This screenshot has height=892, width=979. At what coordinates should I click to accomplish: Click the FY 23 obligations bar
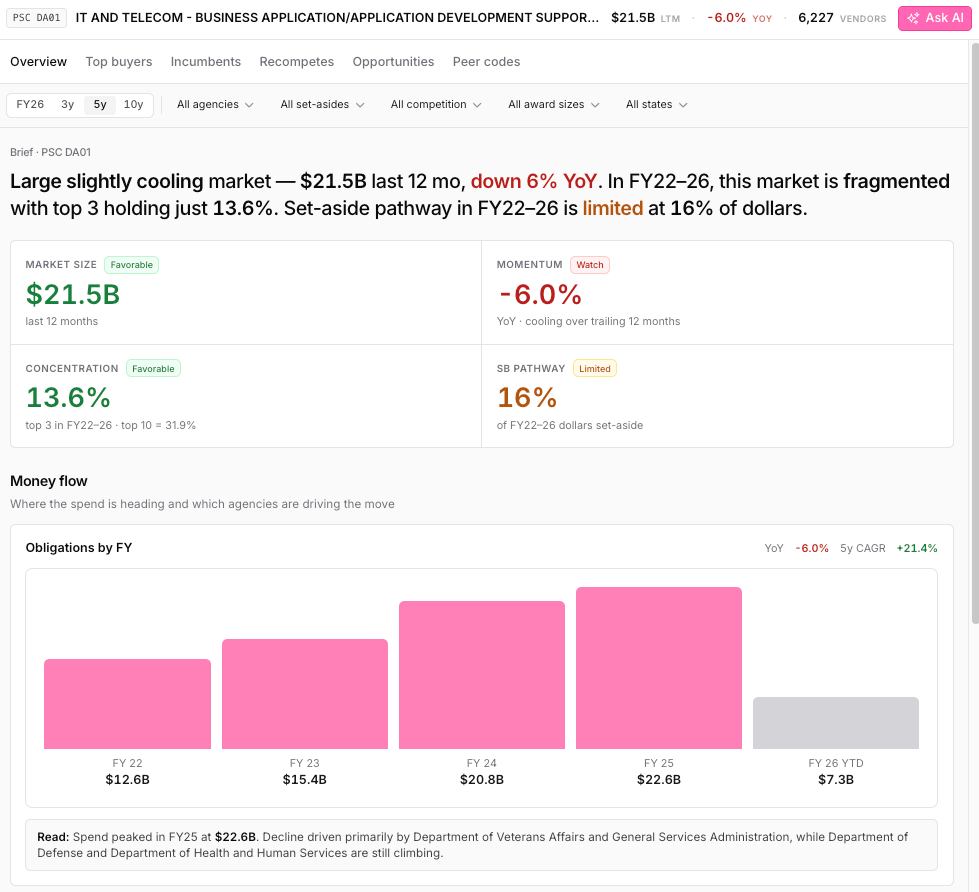[305, 694]
